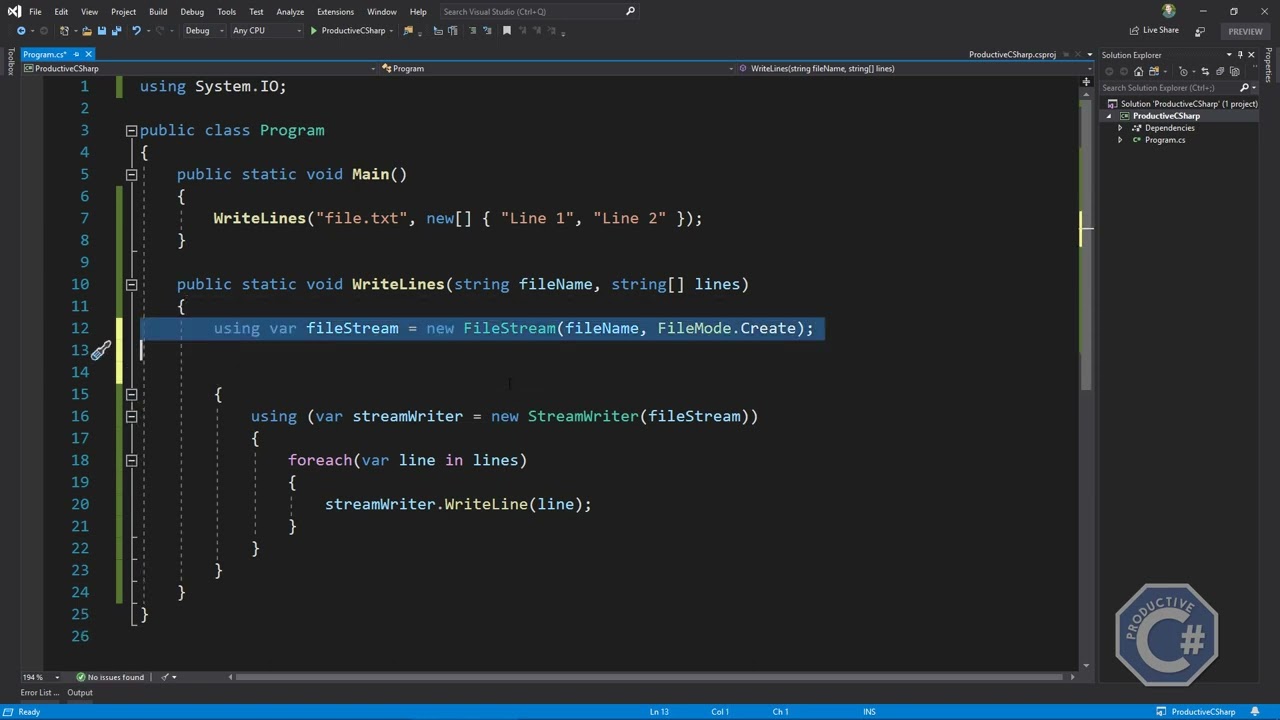
Task: Open the Send Feedback icon
Action: coord(1200,31)
